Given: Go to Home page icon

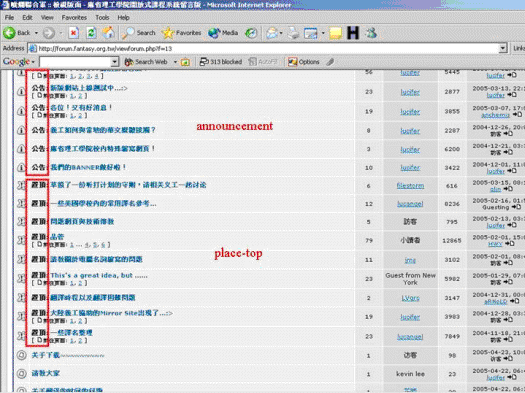Looking at the screenshot, I should 108,33.
